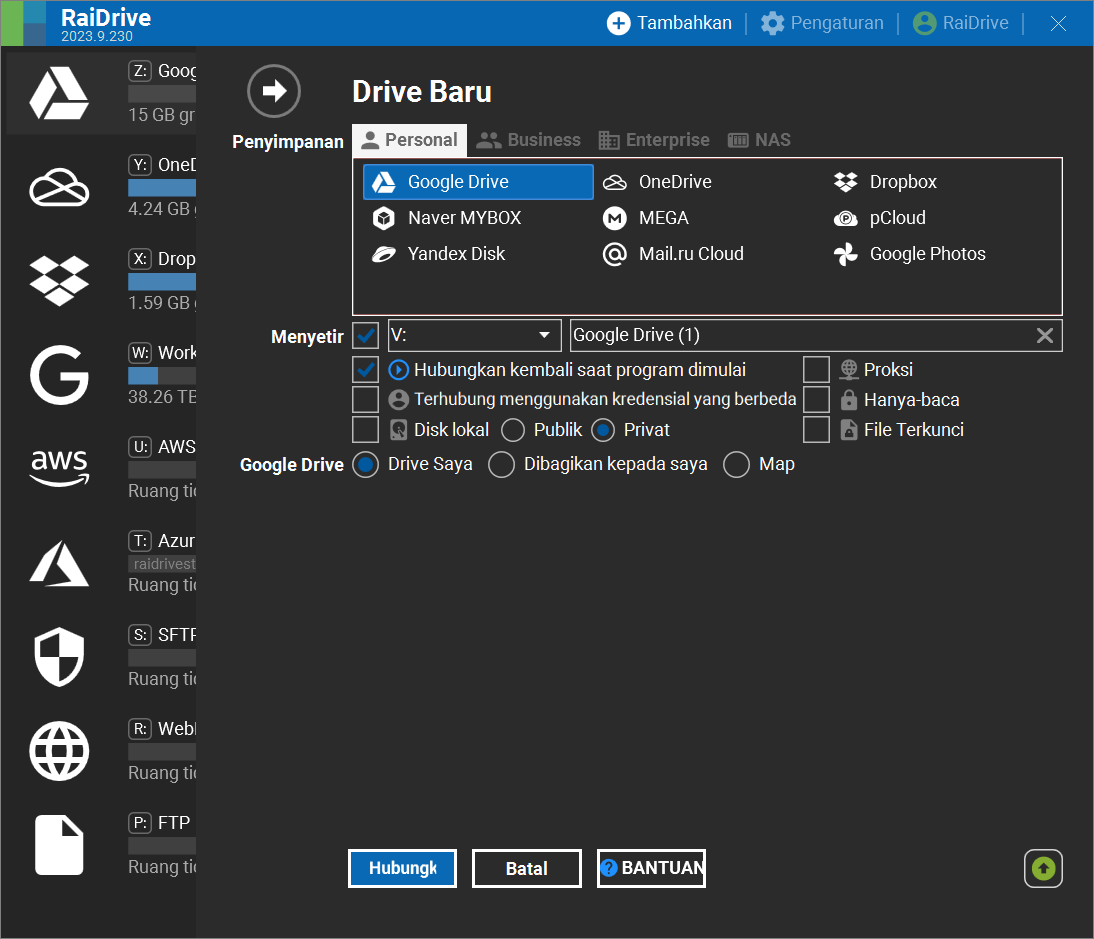The width and height of the screenshot is (1094, 939).
Task: Choose MEGA storage
Action: tap(709, 218)
